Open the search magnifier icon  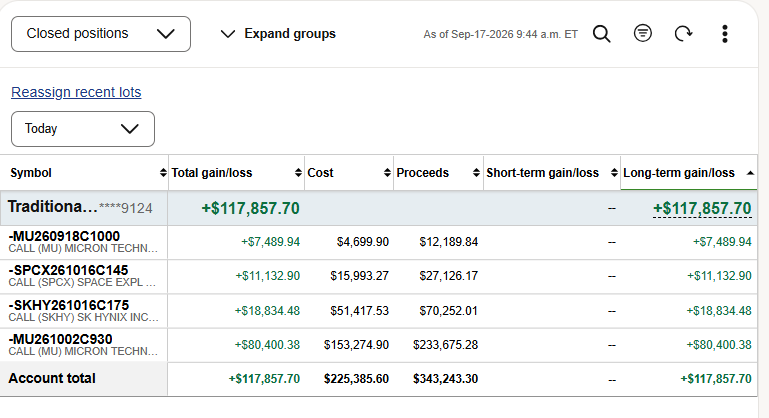pyautogui.click(x=602, y=34)
